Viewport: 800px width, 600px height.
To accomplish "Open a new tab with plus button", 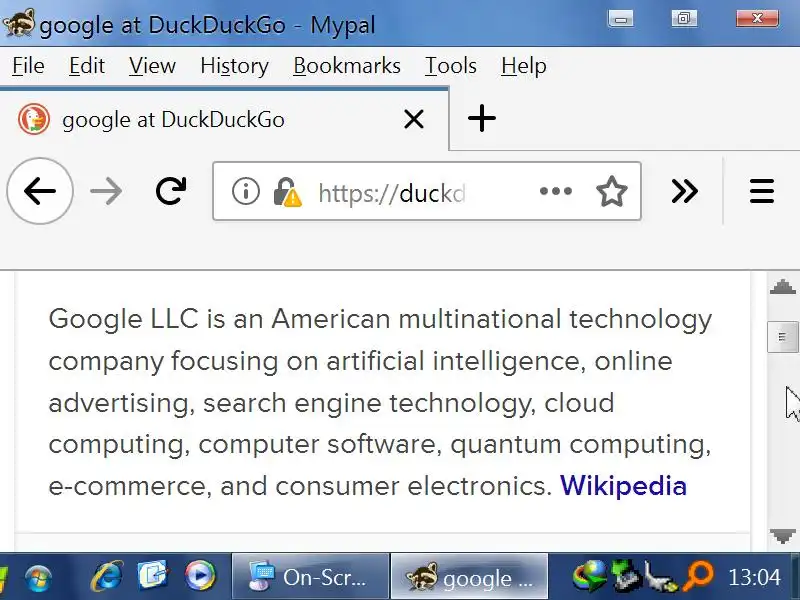I will [x=482, y=119].
